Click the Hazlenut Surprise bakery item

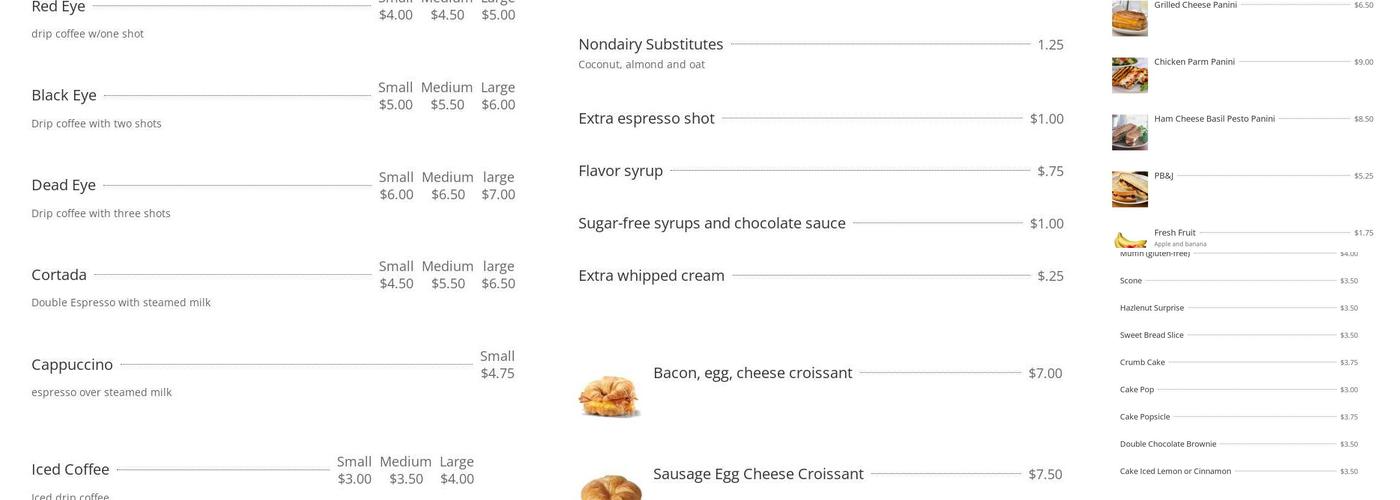[x=1151, y=308]
